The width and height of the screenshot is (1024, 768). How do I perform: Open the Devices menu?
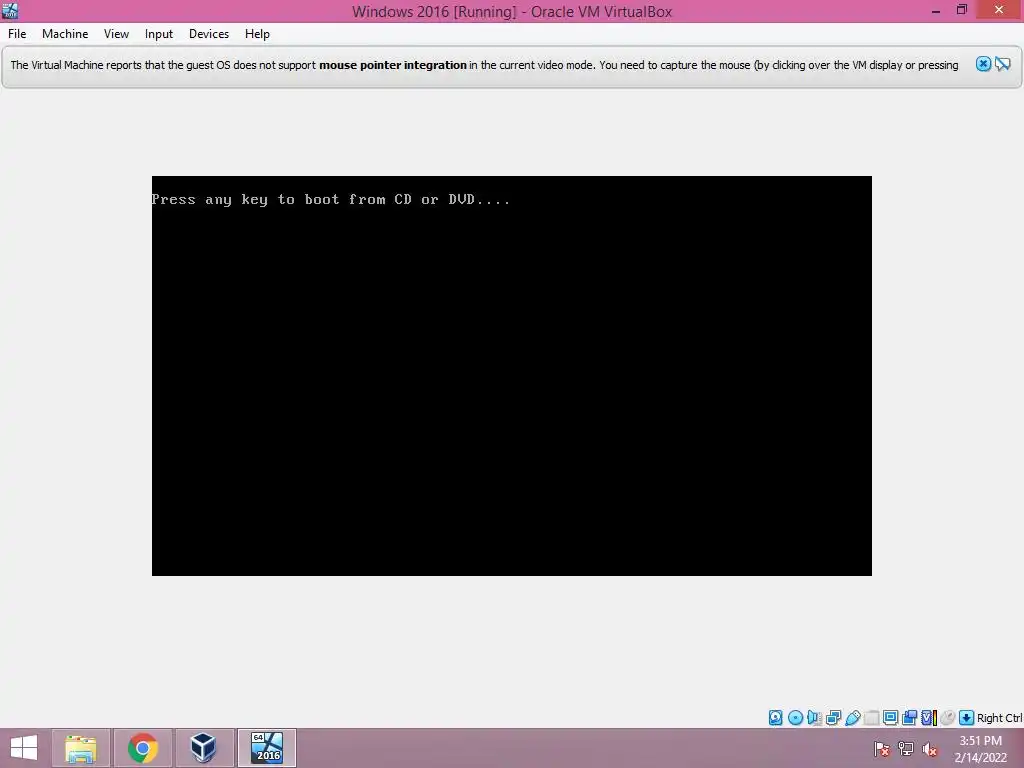pyautogui.click(x=209, y=34)
